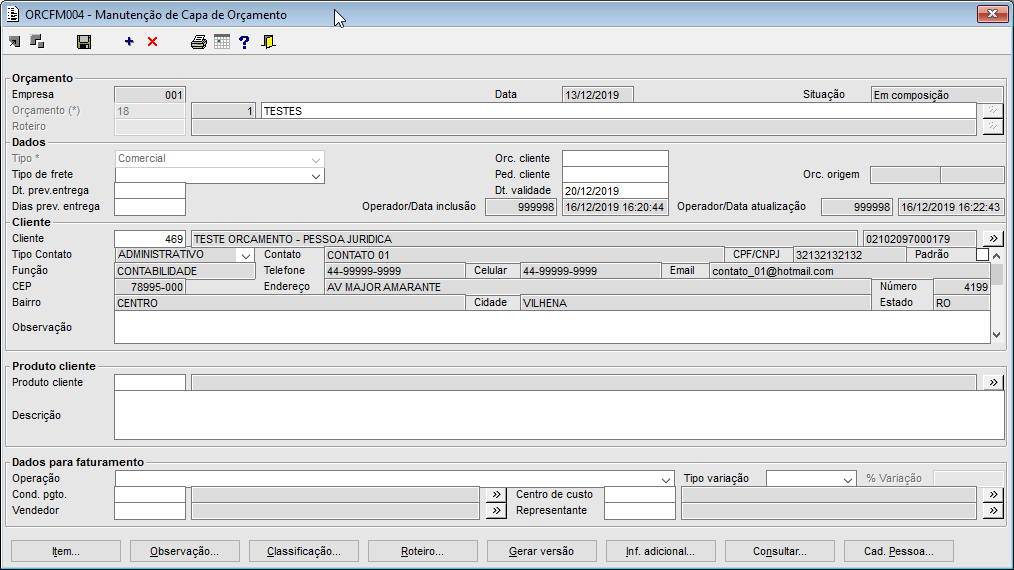Click the Dias prev. entrega field
Image resolution: width=1014 pixels, height=570 pixels.
coord(150,207)
